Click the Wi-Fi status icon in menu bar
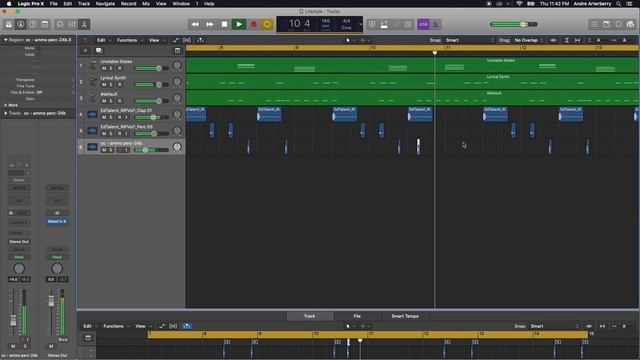 [519, 4]
